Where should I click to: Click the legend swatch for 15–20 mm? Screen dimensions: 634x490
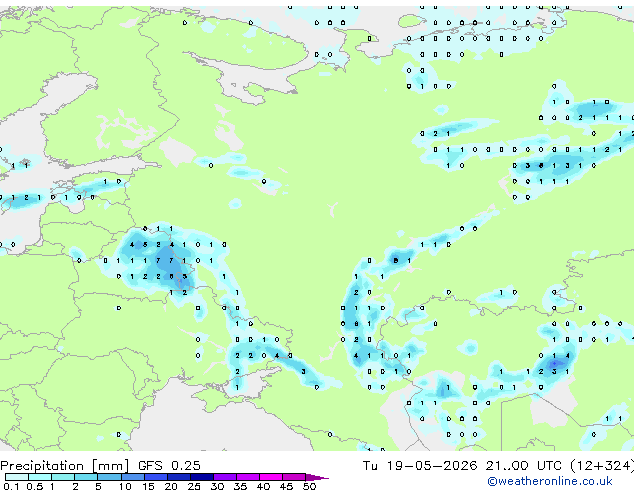point(156,477)
